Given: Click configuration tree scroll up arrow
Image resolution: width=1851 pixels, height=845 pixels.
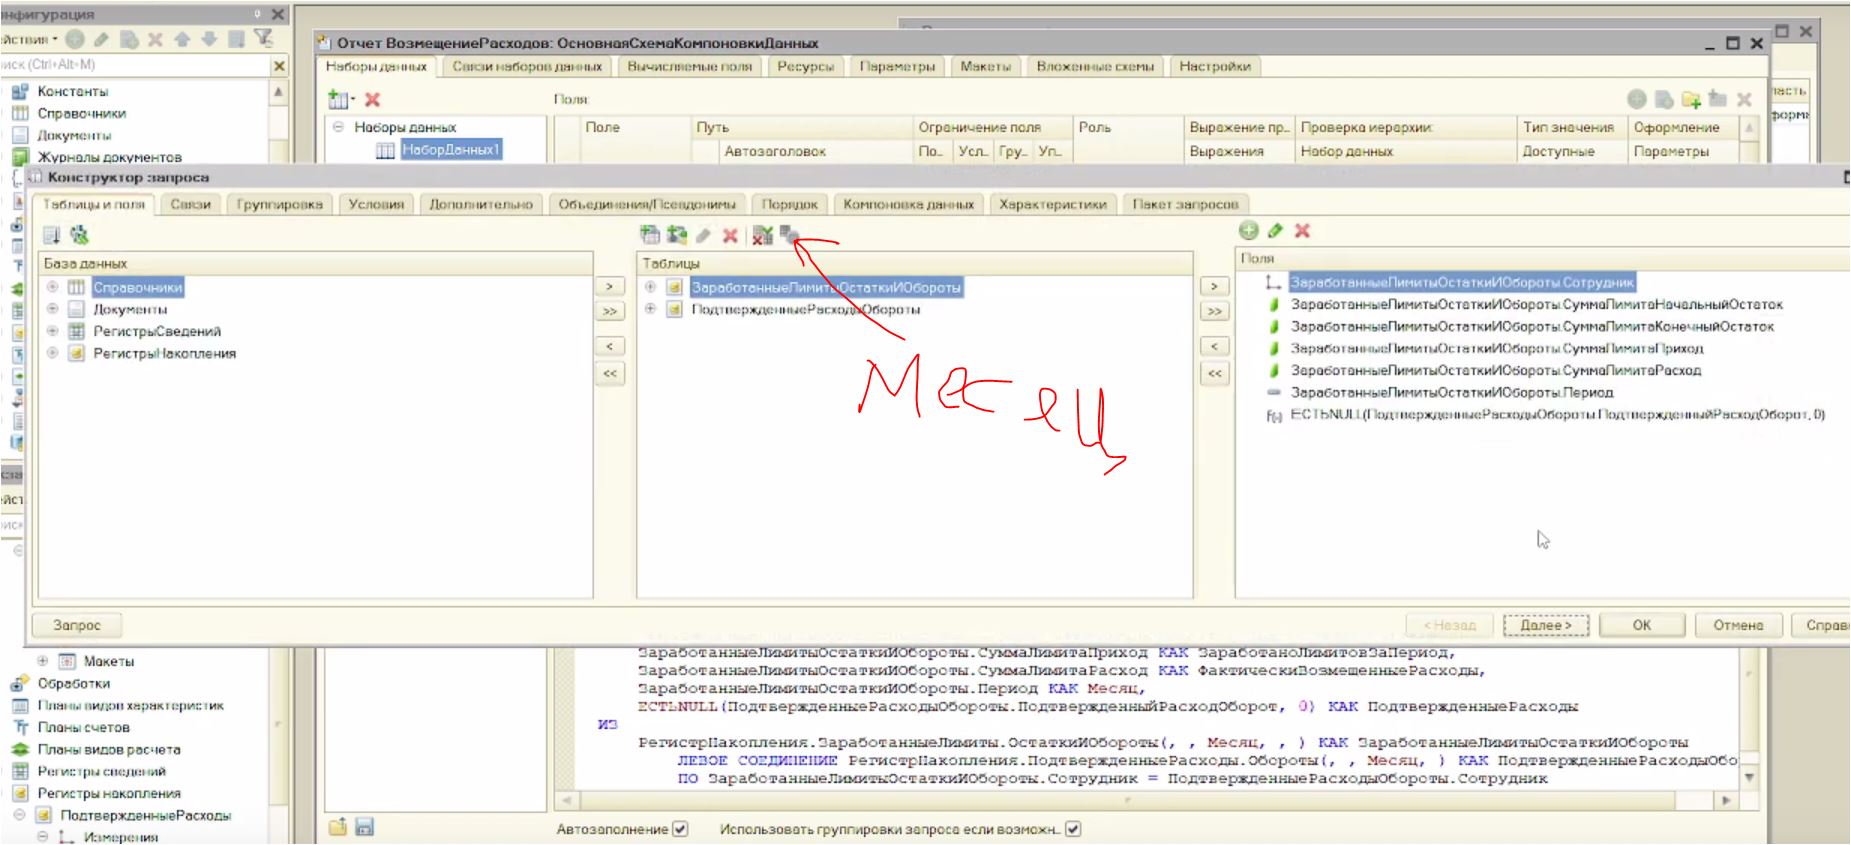Looking at the screenshot, I should click(x=278, y=92).
